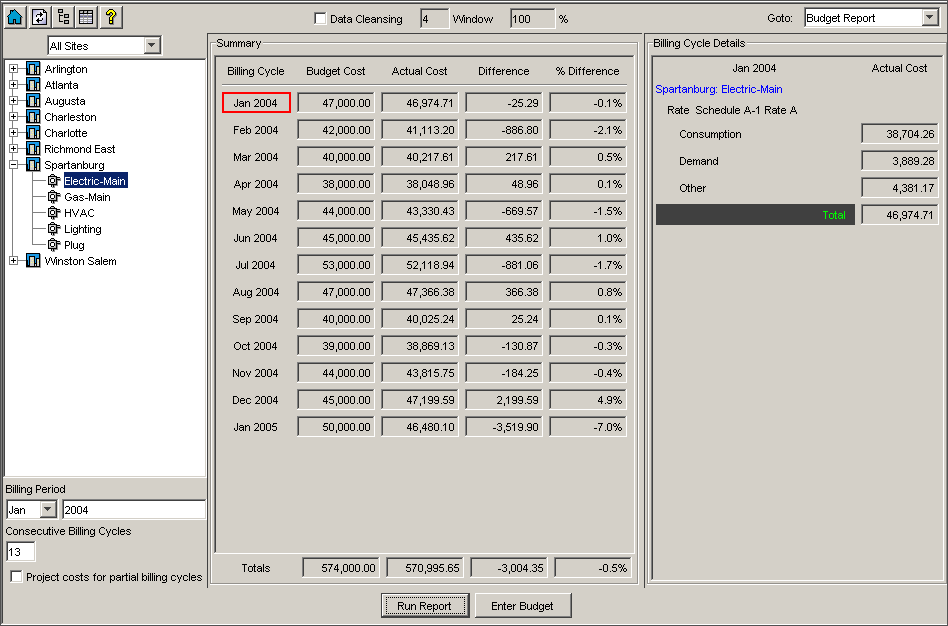Click the Home toolbar icon

click(15, 17)
